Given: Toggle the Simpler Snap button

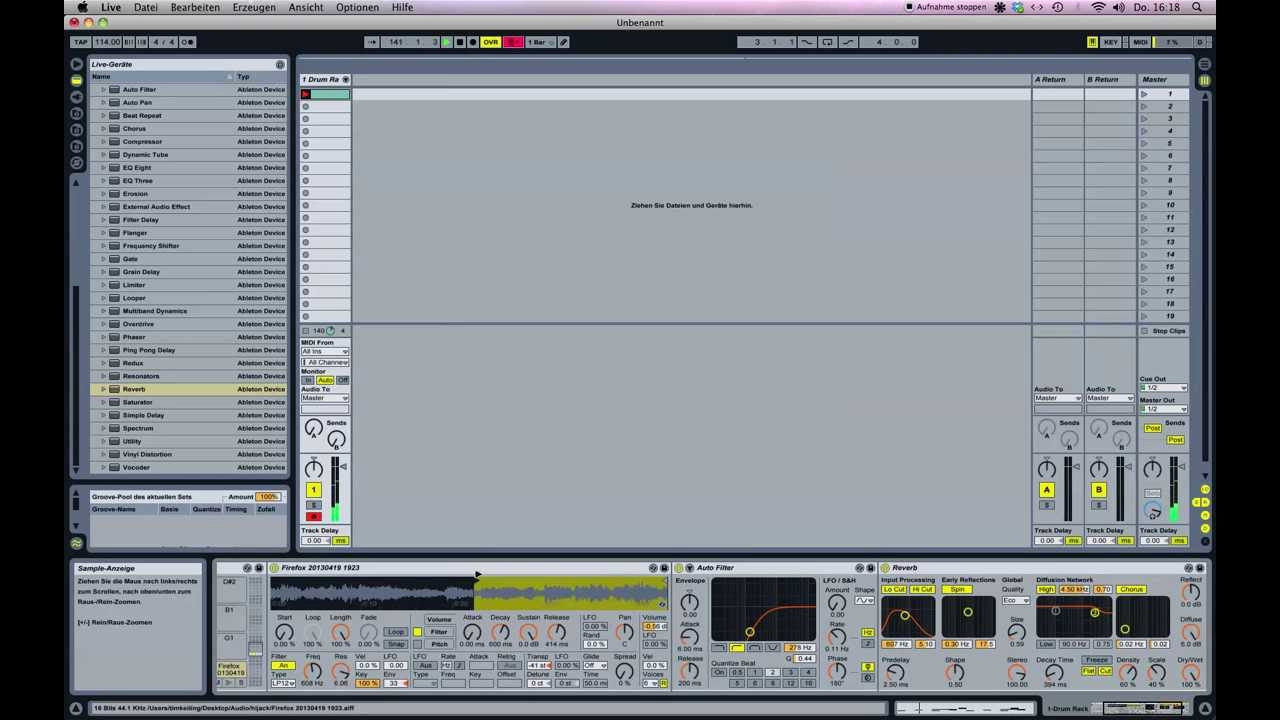Looking at the screenshot, I should pos(396,644).
